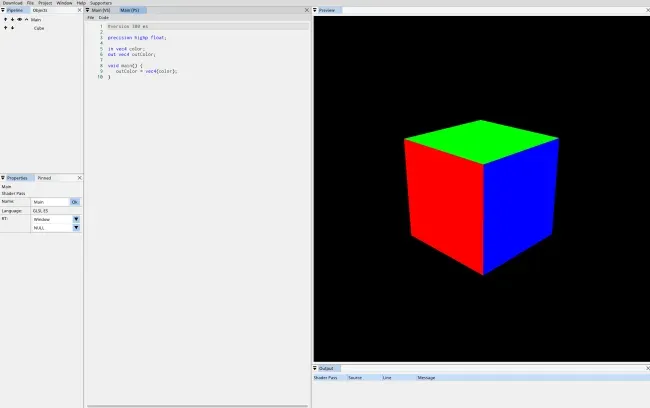650x408 pixels.
Task: Open the Code menu in editor
Action: pos(104,18)
